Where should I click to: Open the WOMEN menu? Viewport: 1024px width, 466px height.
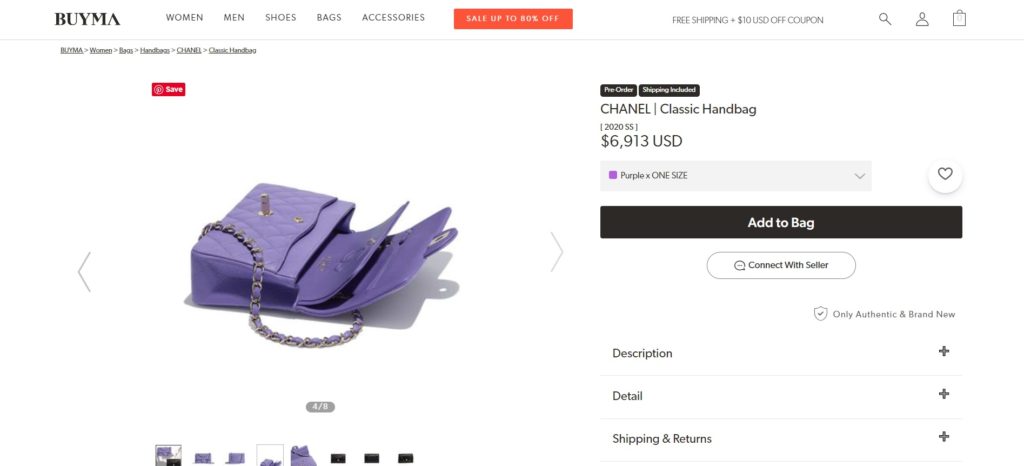coord(184,18)
